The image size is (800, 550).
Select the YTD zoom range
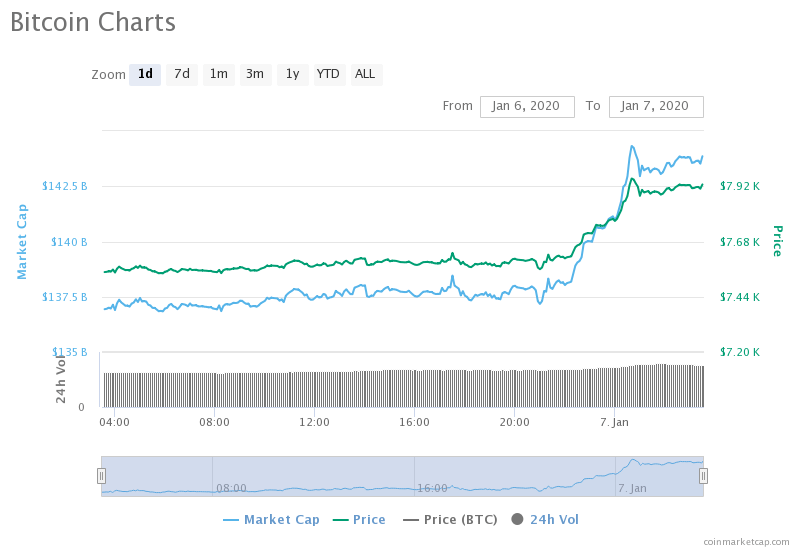(328, 74)
